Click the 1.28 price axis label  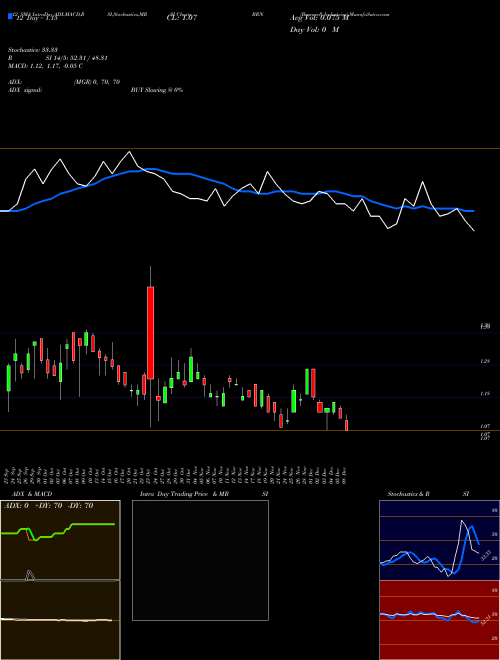click(485, 361)
